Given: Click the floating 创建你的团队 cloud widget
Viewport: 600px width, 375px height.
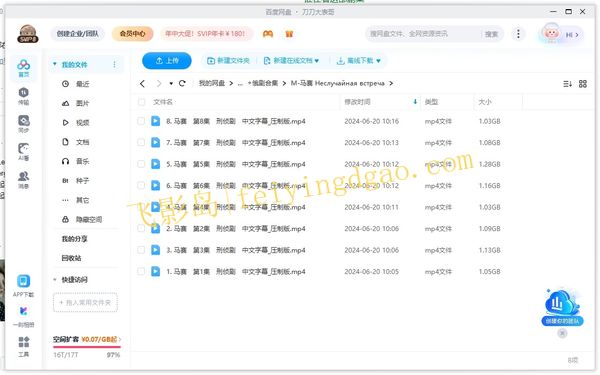Looking at the screenshot, I should pos(562,308).
